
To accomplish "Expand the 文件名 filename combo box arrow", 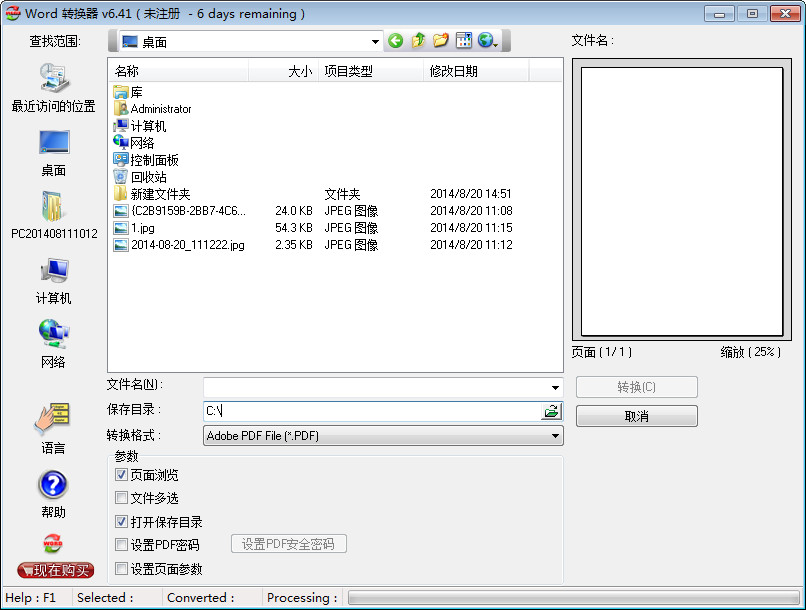I will (555, 387).
